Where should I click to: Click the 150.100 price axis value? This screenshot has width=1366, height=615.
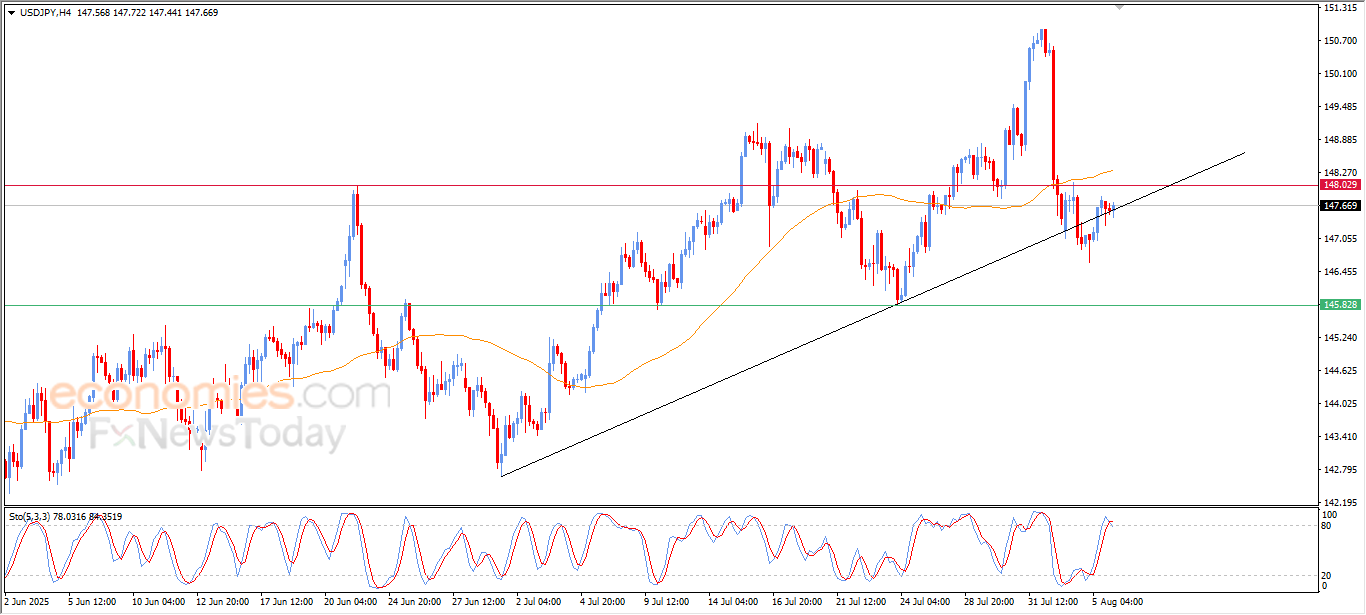click(1339, 74)
